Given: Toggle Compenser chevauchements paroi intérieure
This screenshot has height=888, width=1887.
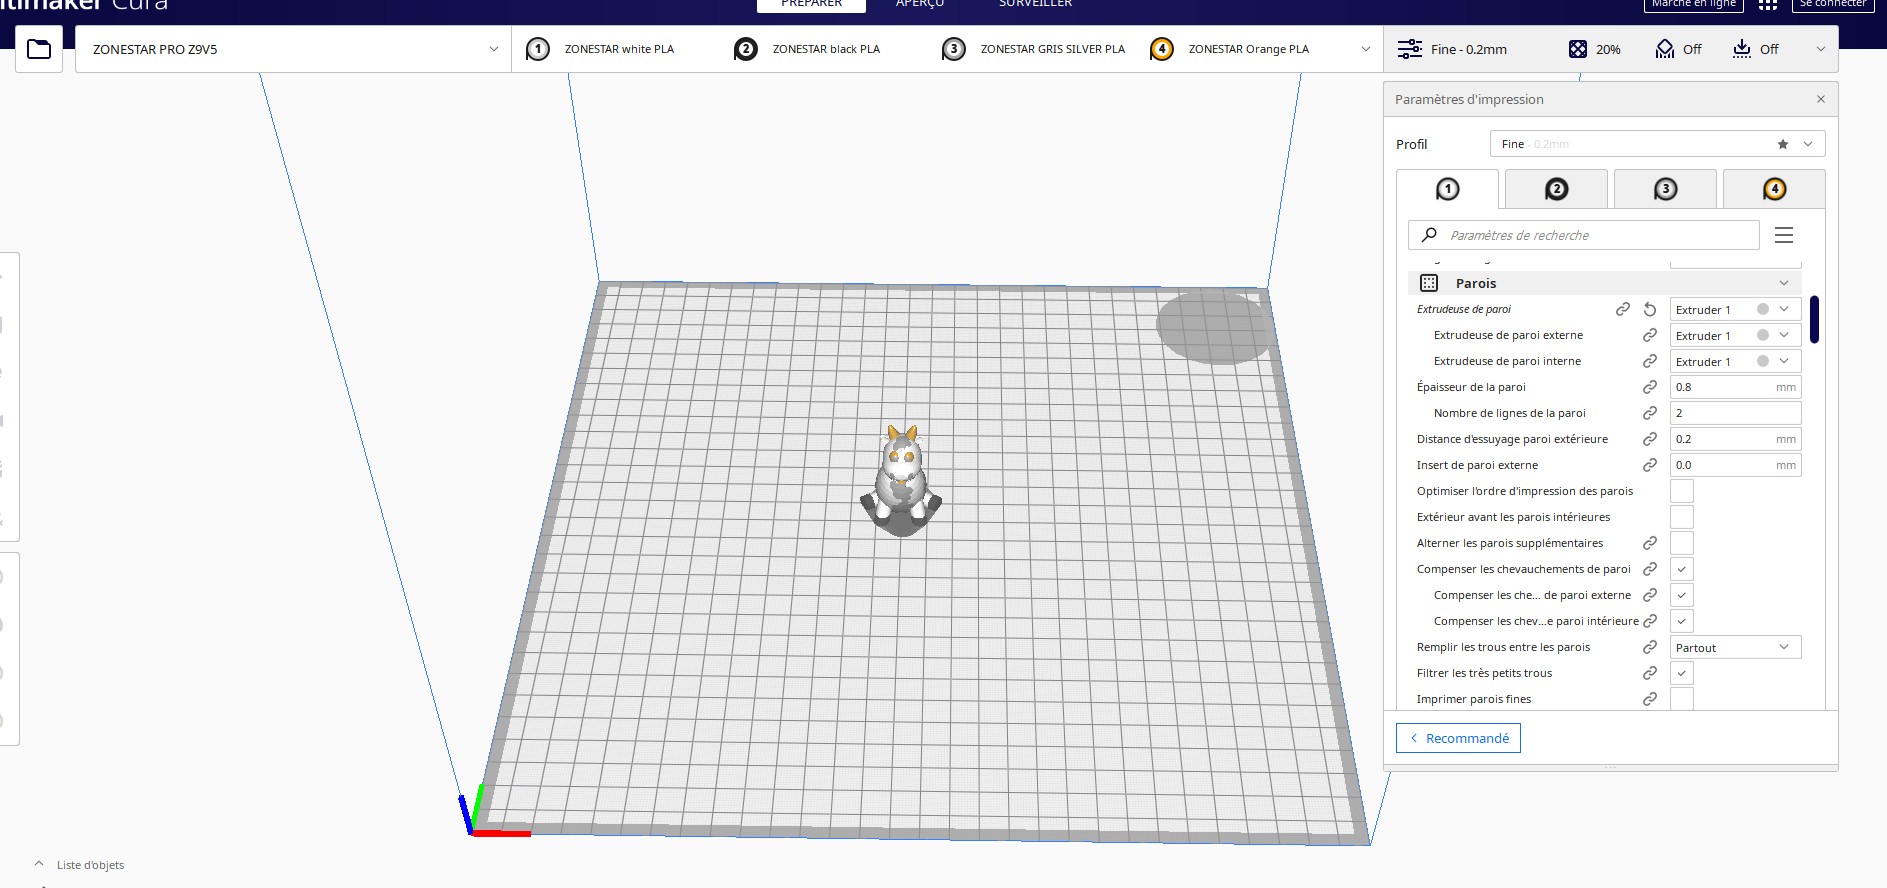Looking at the screenshot, I should click(1682, 621).
